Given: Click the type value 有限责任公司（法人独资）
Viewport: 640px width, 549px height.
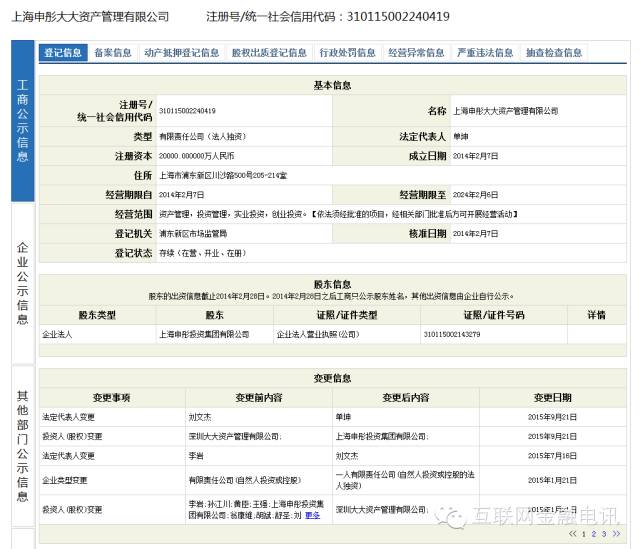Looking at the screenshot, I should click(203, 137).
